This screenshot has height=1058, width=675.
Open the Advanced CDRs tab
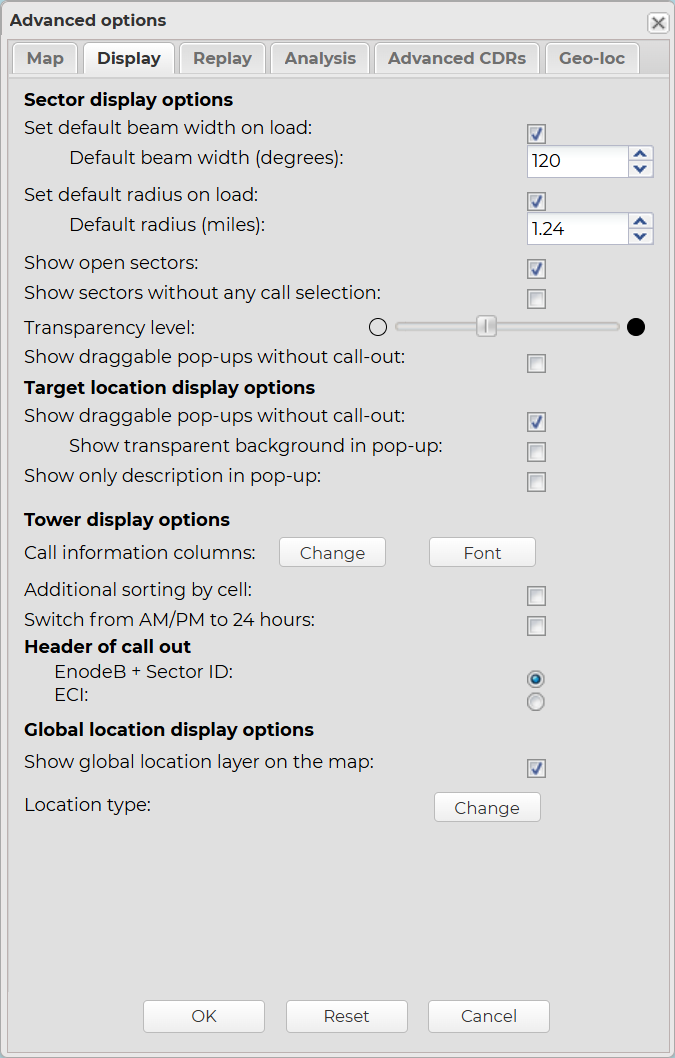click(x=457, y=58)
